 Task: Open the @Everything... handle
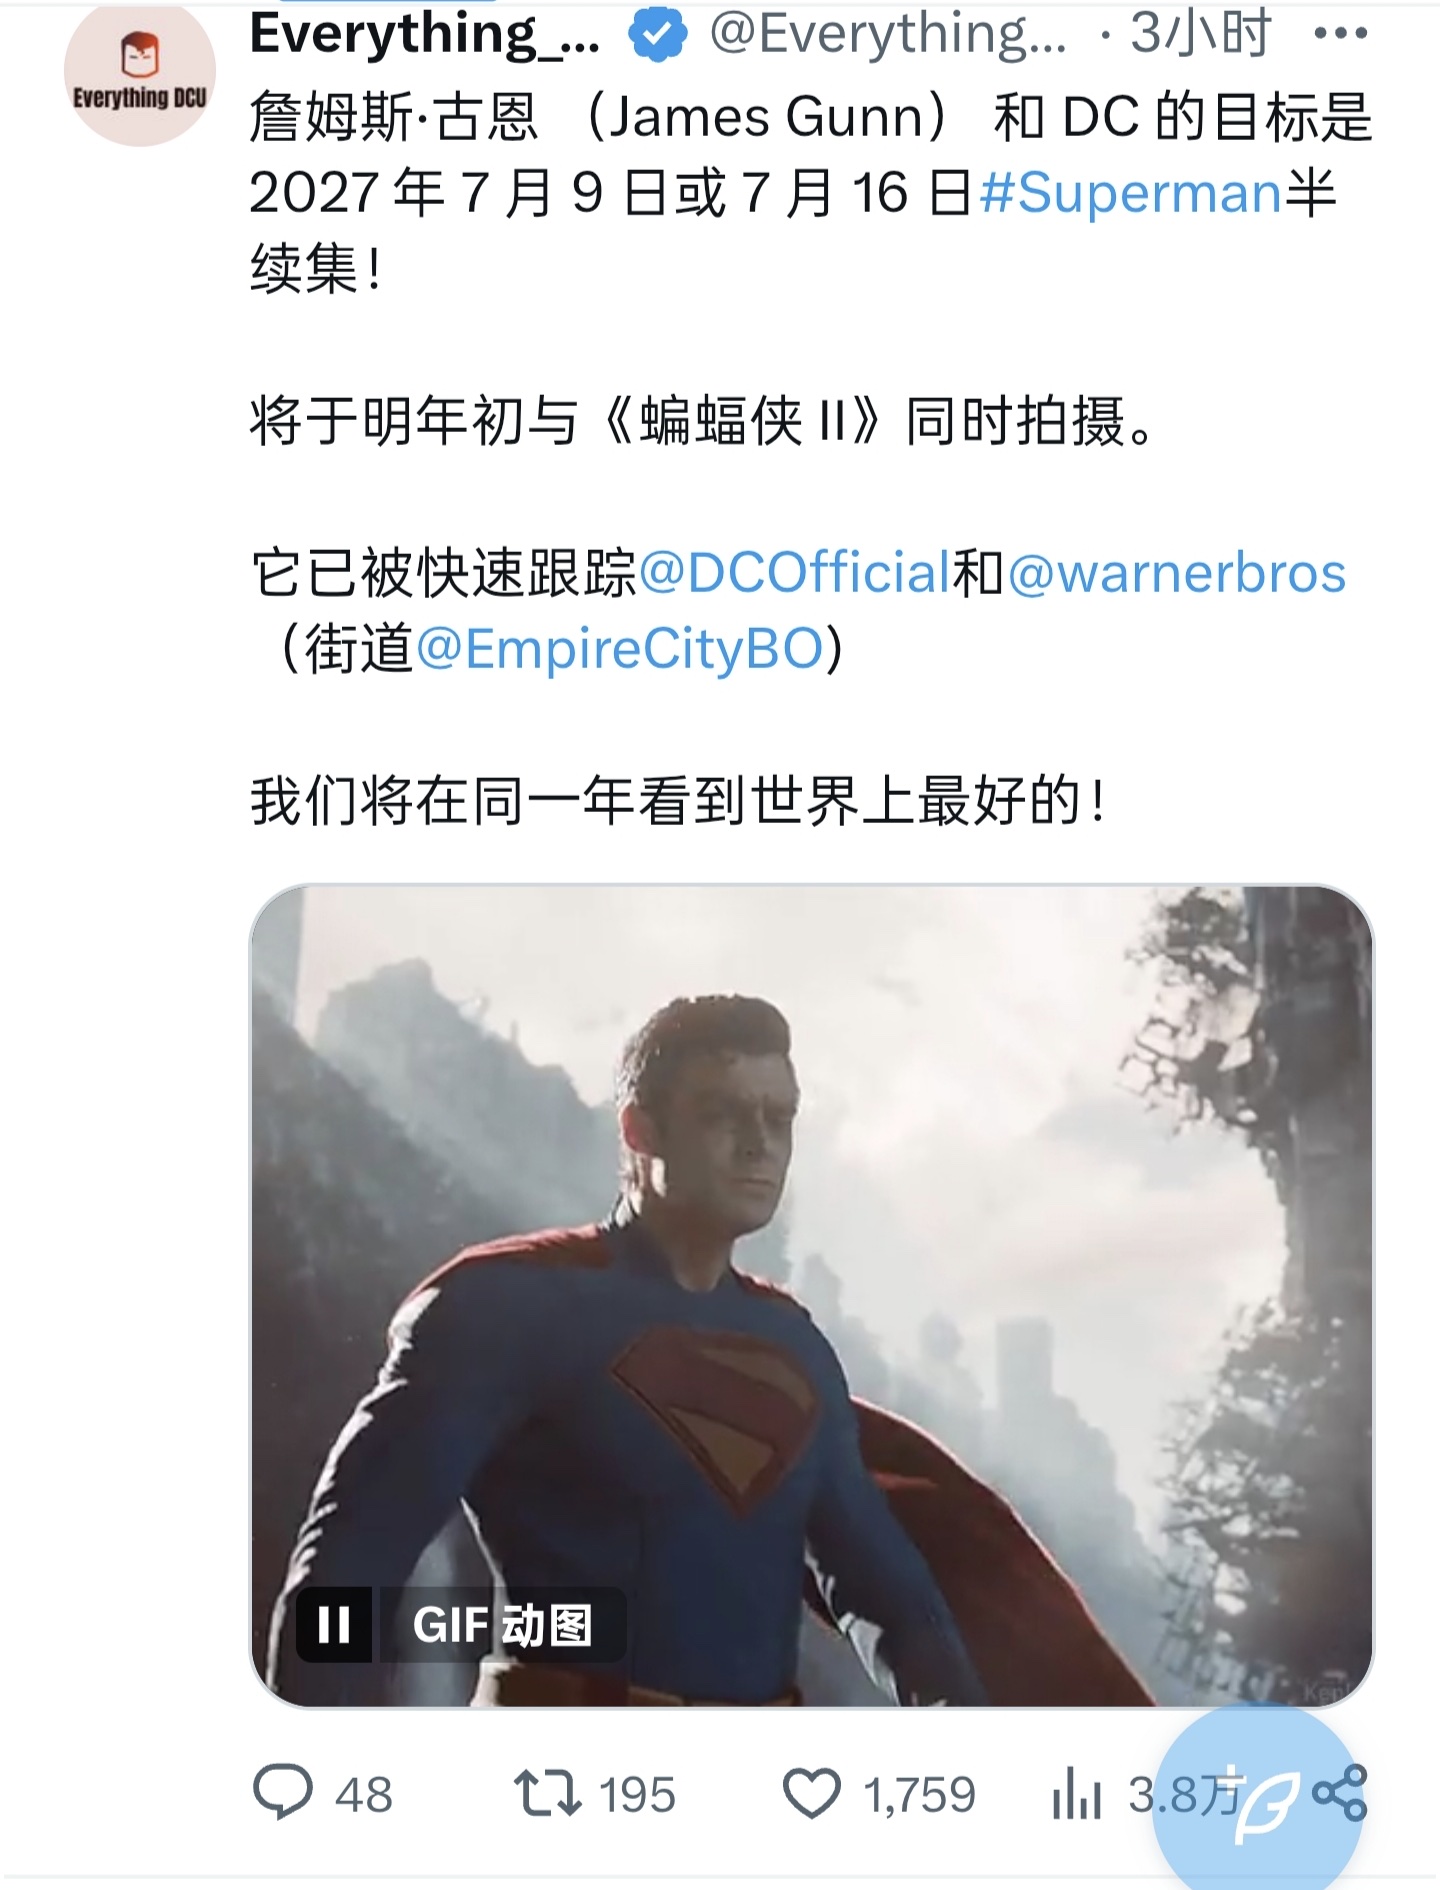point(888,34)
